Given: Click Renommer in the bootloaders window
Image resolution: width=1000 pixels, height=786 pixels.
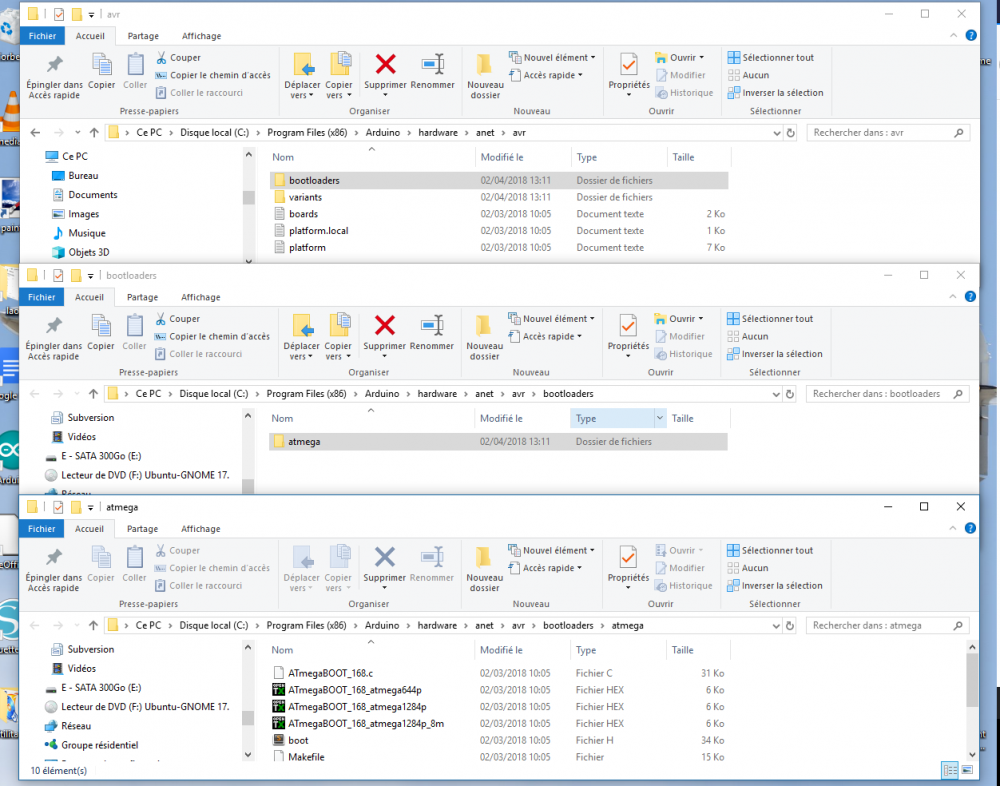Looking at the screenshot, I should [432, 332].
